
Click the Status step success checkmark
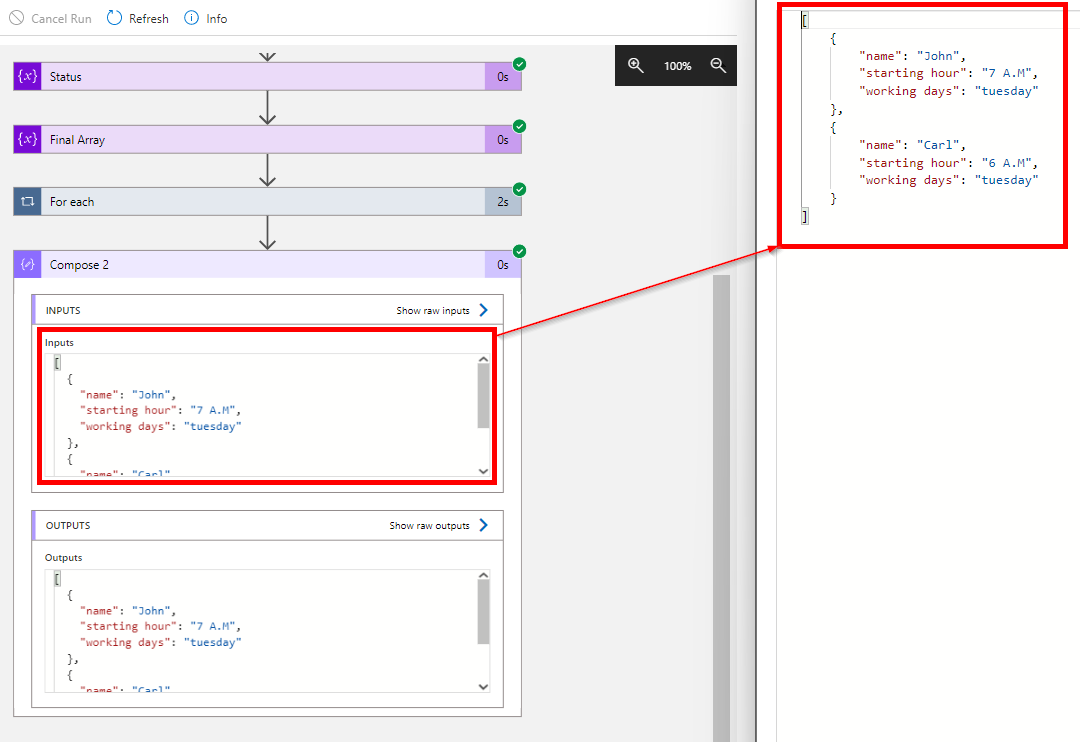[x=520, y=64]
